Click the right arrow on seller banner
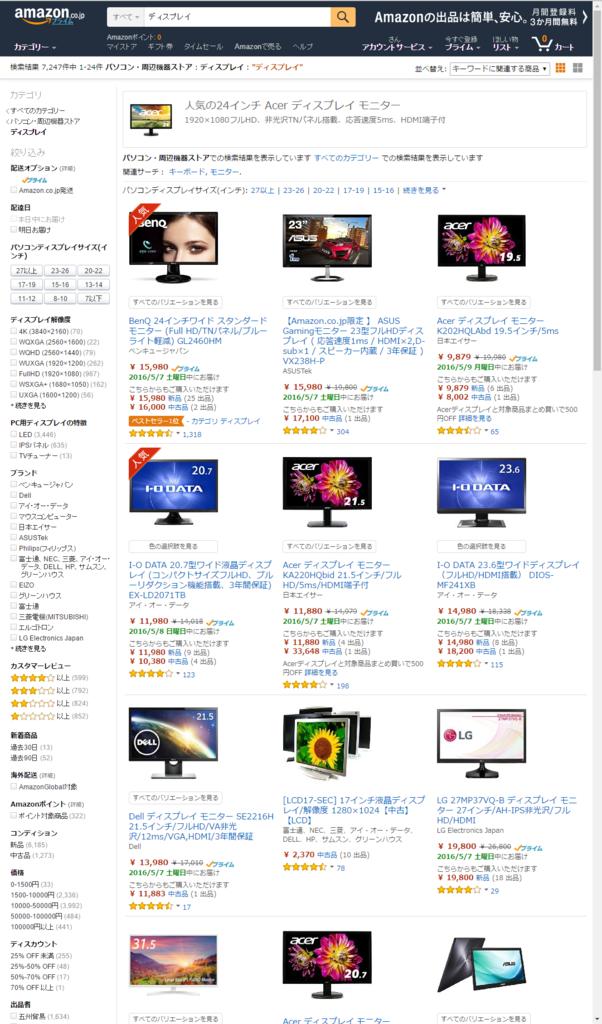 point(585,16)
